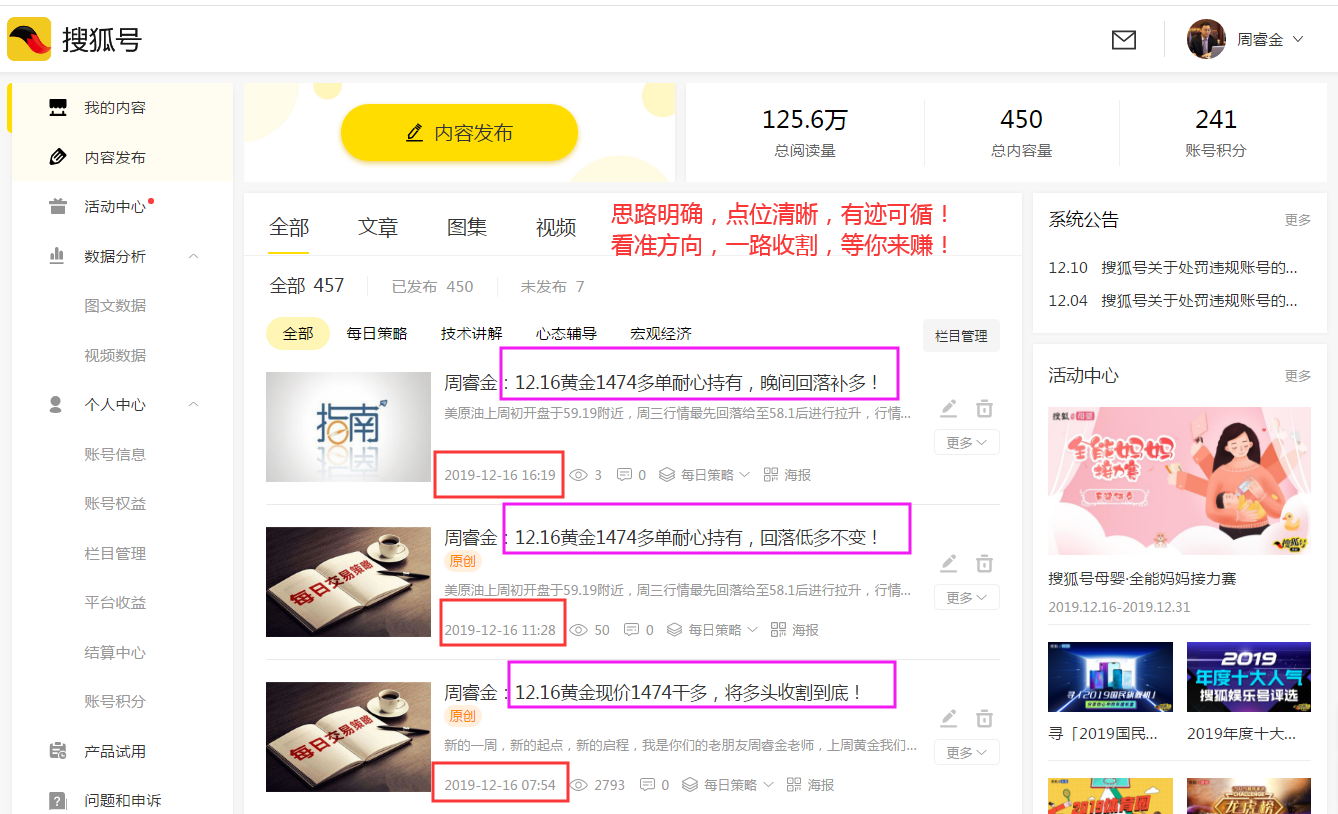This screenshot has width=1338, height=814.
Task: Click view-count eye icon showing 2793
Action: pyautogui.click(x=579, y=785)
